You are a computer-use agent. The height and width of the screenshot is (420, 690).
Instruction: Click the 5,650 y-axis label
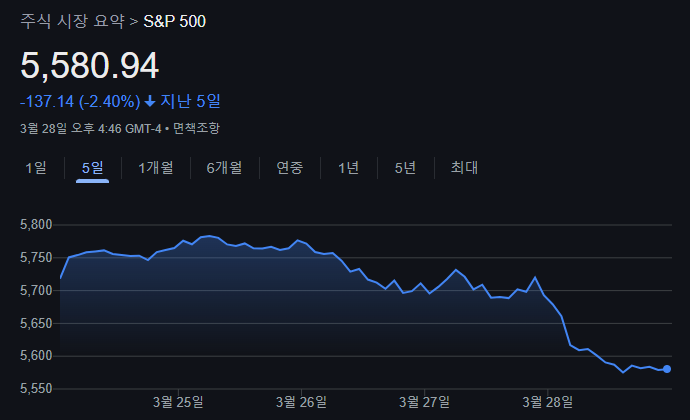coord(36,324)
